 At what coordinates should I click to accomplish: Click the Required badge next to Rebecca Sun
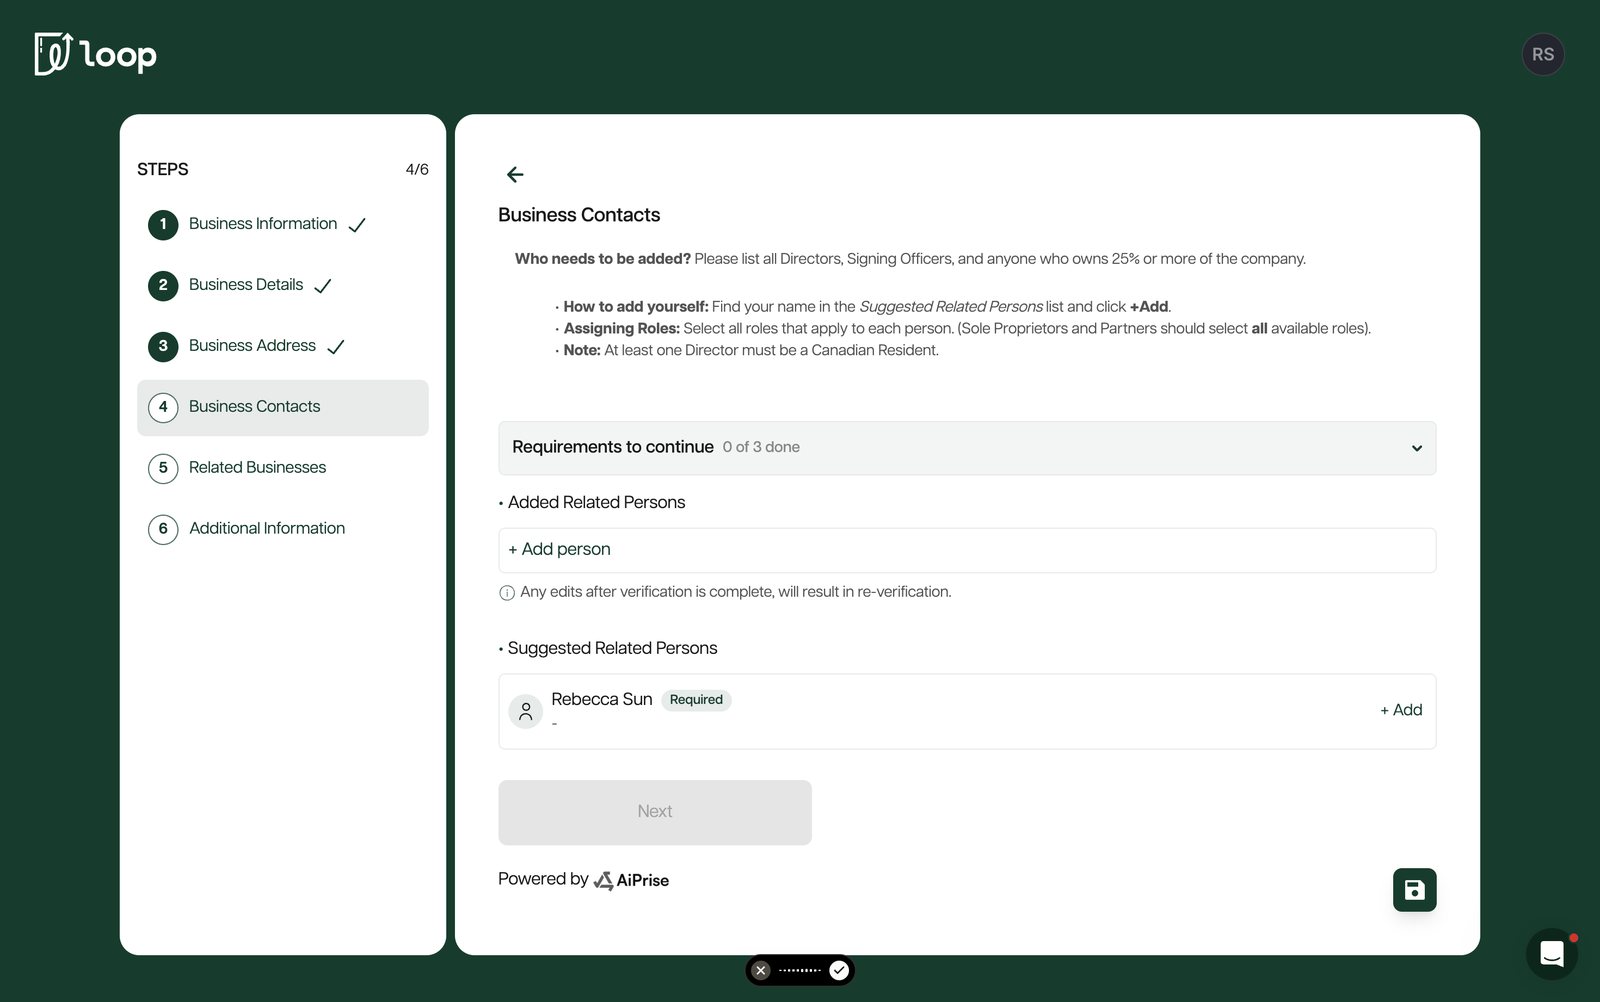[696, 700]
